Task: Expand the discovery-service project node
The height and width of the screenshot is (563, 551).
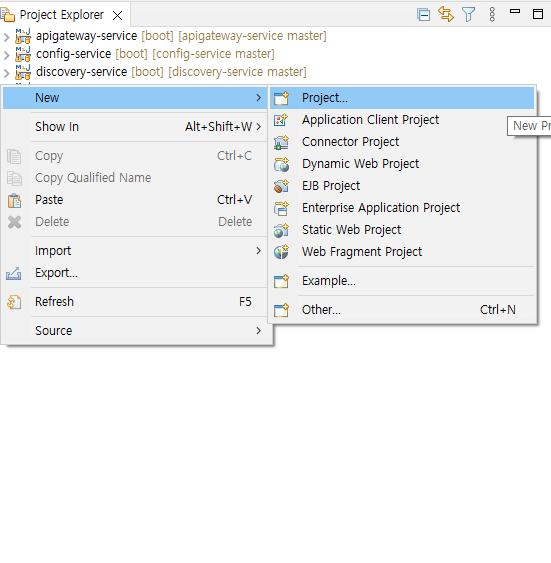Action: pyautogui.click(x=6, y=73)
